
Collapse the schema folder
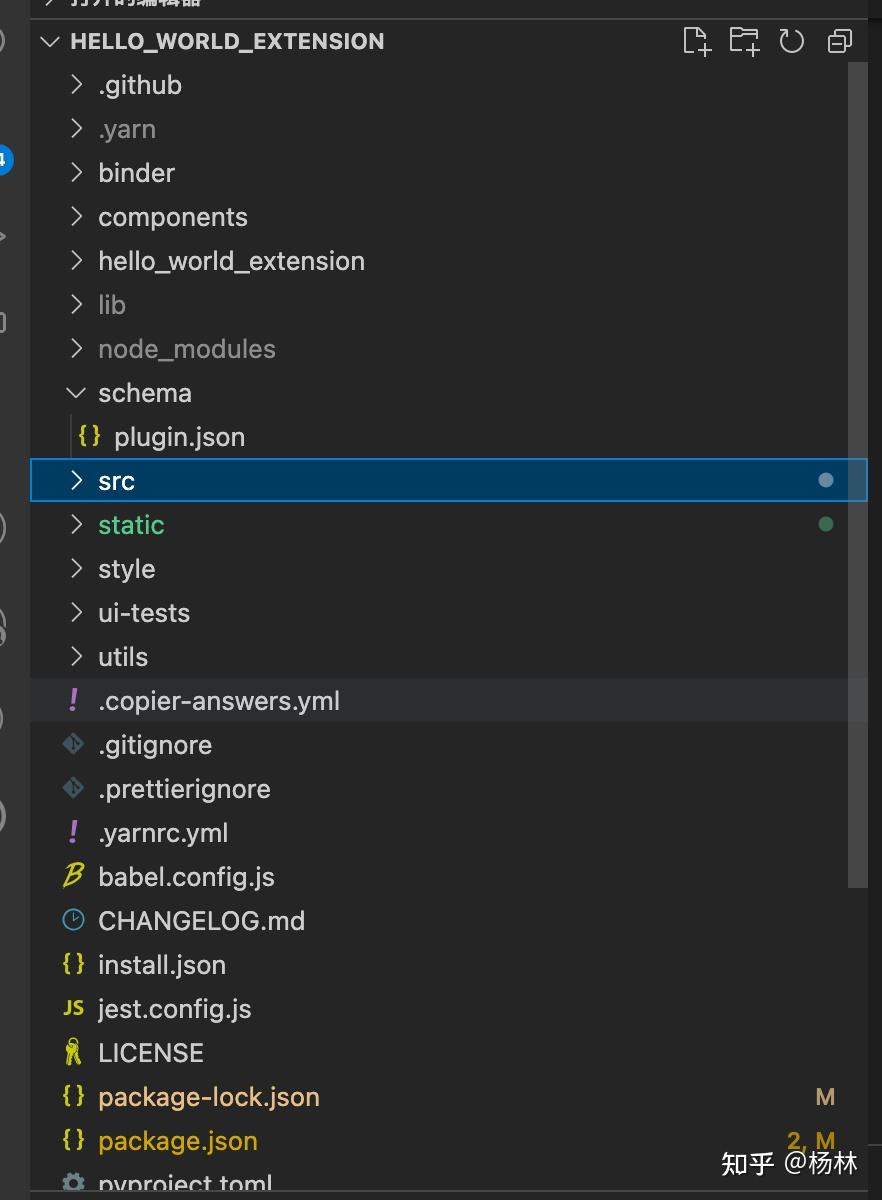[76, 392]
